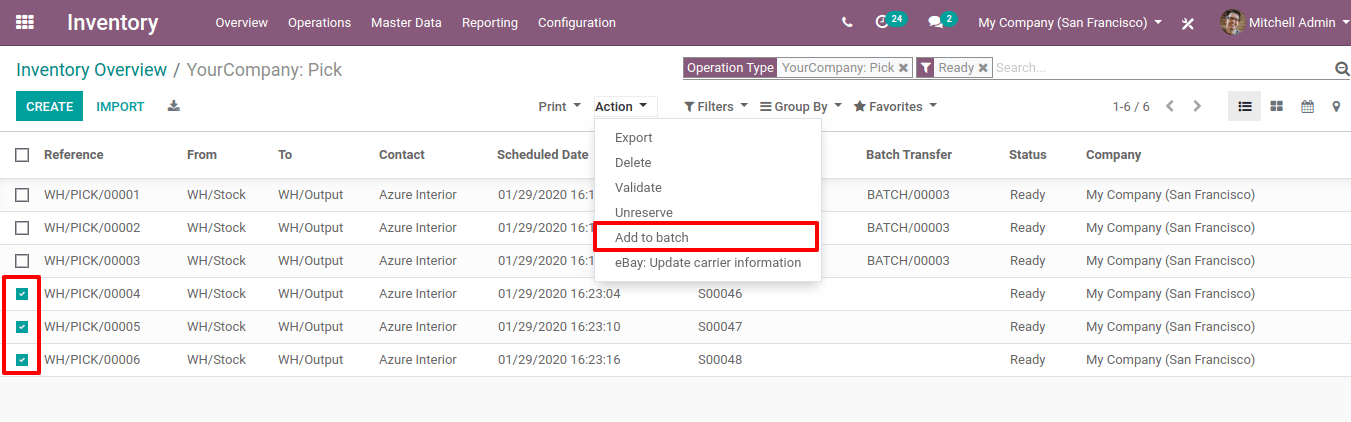Open the Filters dropdown
Viewport: 1351px width, 422px height.
click(x=716, y=107)
